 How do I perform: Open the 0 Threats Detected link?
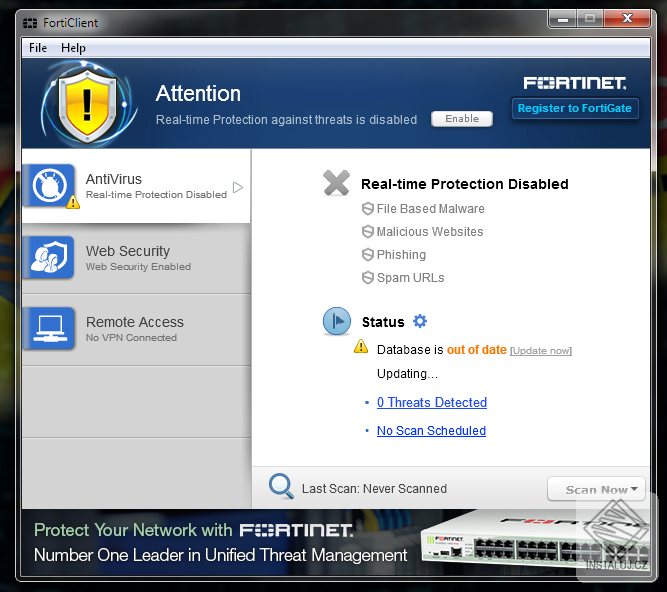point(432,402)
